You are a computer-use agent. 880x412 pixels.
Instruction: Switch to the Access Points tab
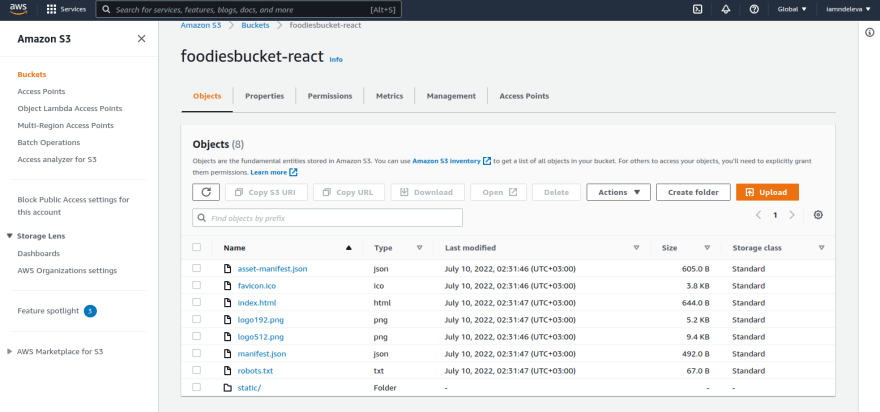524,96
